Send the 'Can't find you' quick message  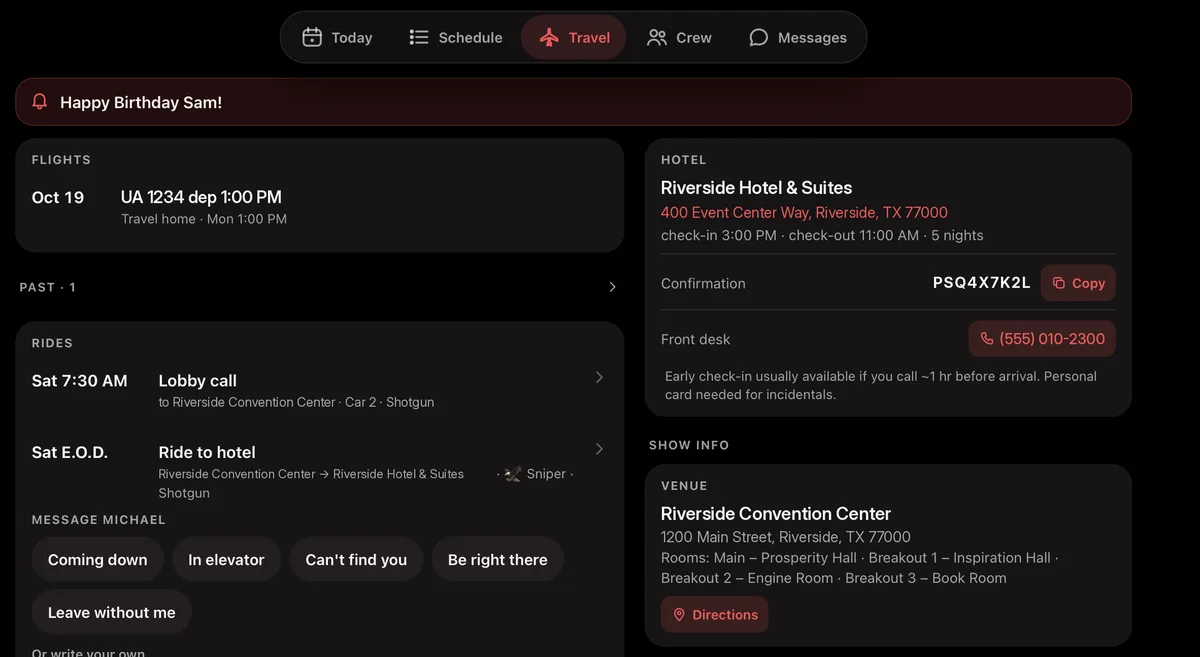(x=356, y=560)
